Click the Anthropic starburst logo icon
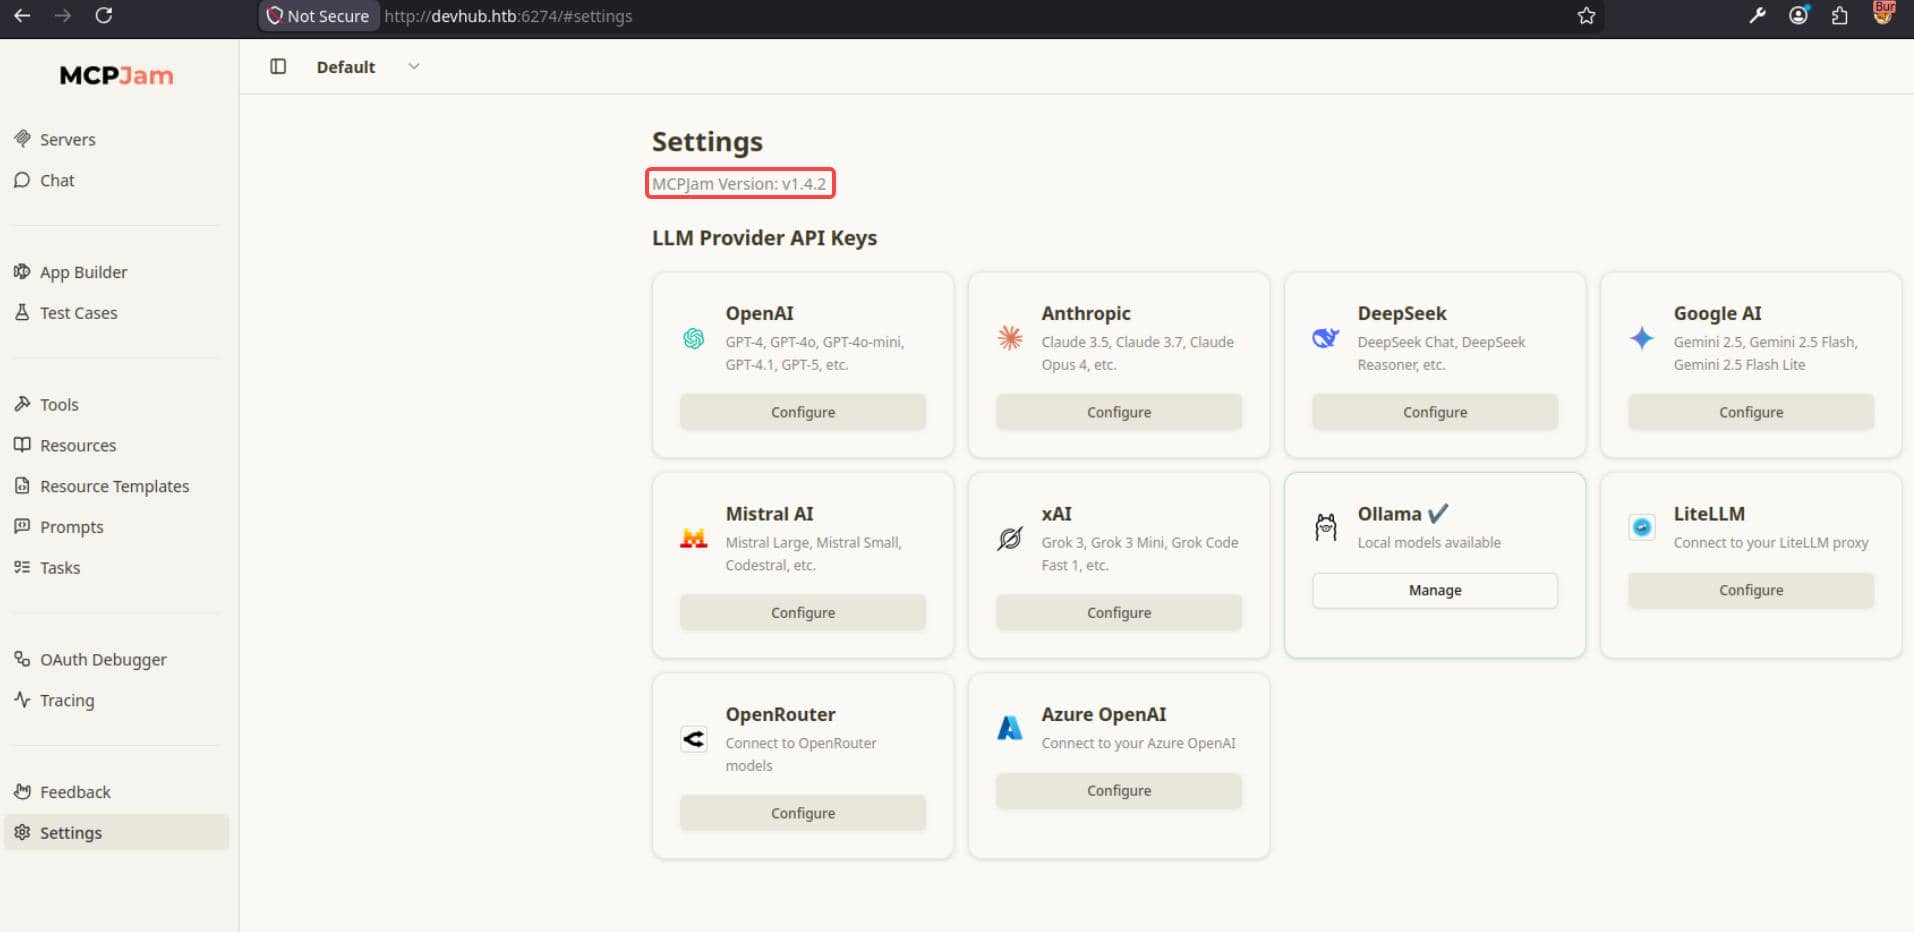 coord(1010,338)
